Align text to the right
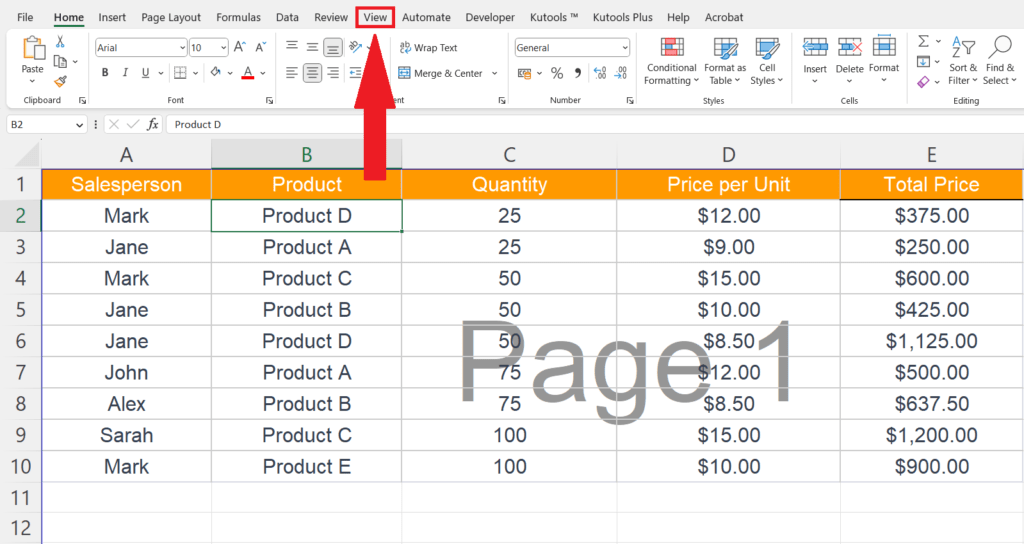Screen dimensions: 1024x544 (333, 73)
